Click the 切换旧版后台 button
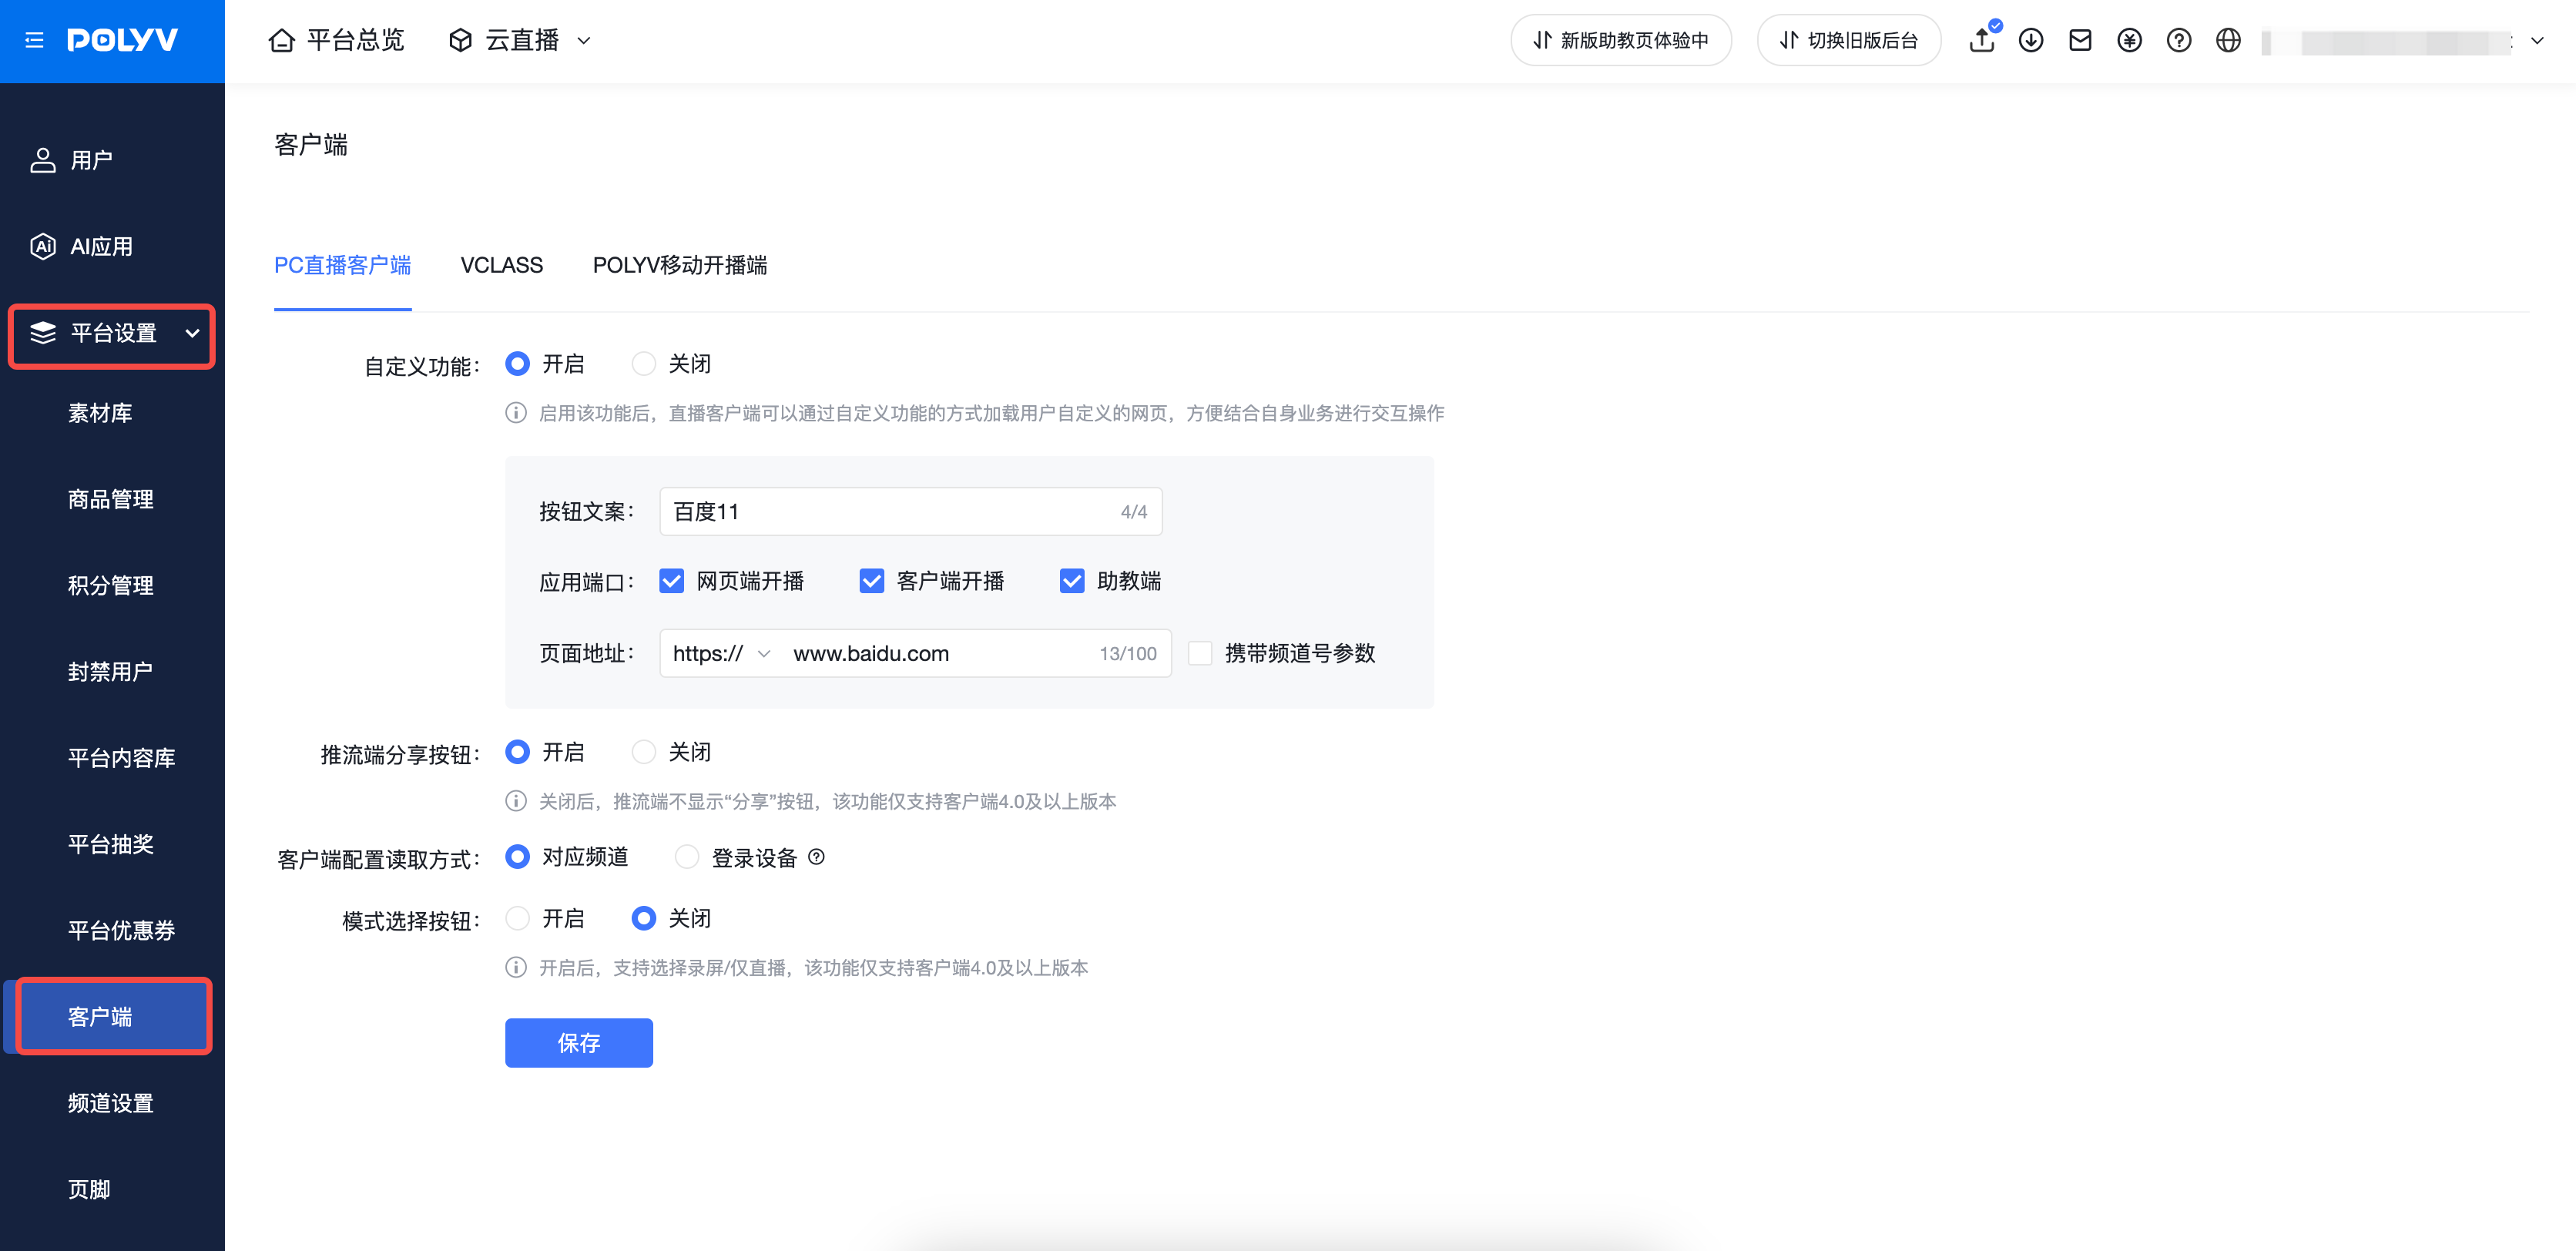Viewport: 2576px width, 1251px height. tap(1848, 40)
